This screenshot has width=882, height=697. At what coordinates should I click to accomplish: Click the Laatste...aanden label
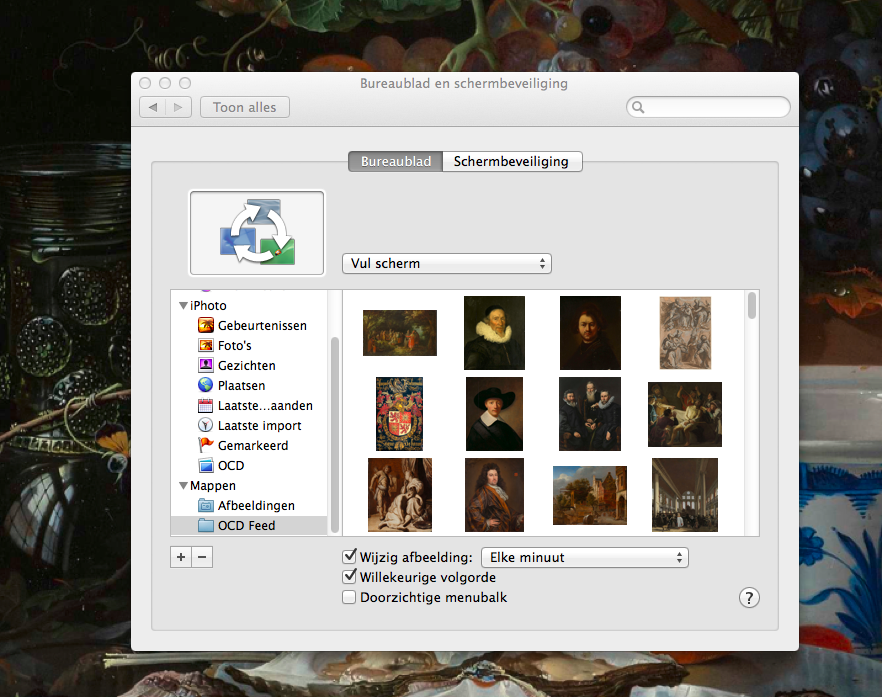[265, 406]
